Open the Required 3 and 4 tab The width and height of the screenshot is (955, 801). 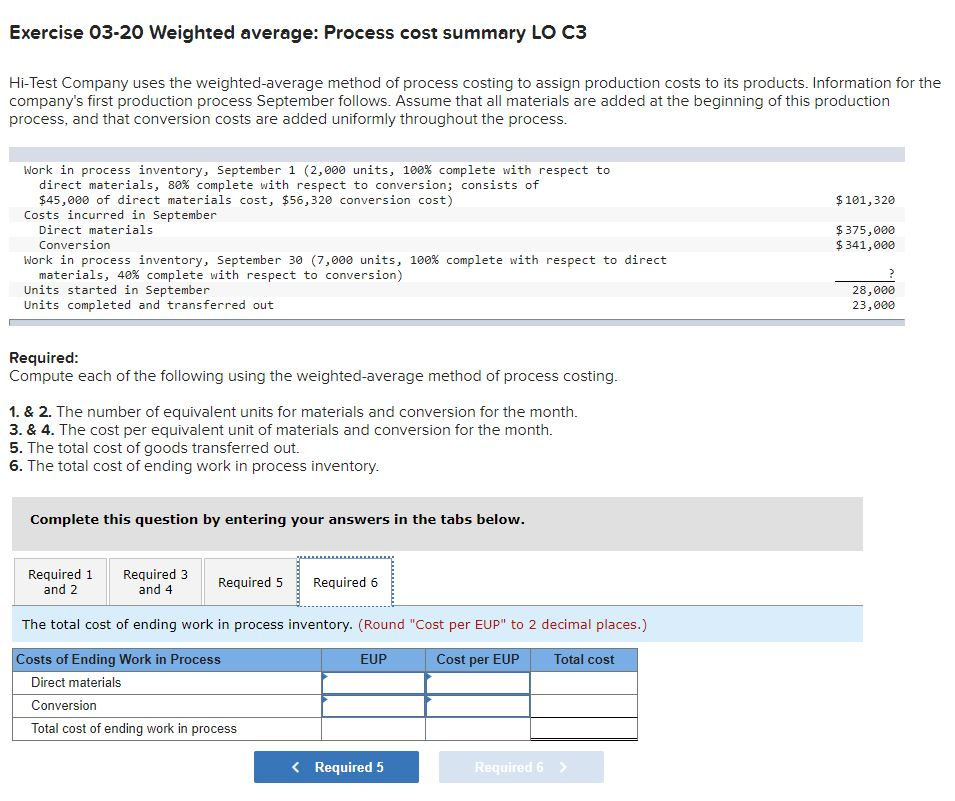[155, 581]
